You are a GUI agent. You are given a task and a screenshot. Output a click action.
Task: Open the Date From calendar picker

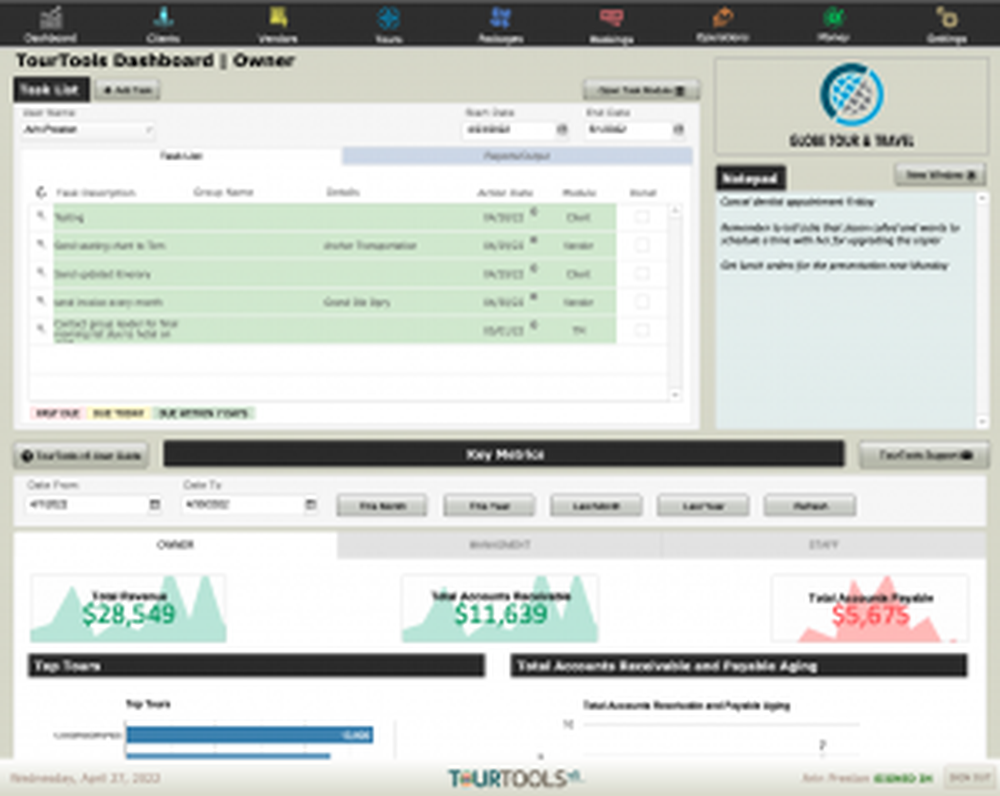(153, 505)
